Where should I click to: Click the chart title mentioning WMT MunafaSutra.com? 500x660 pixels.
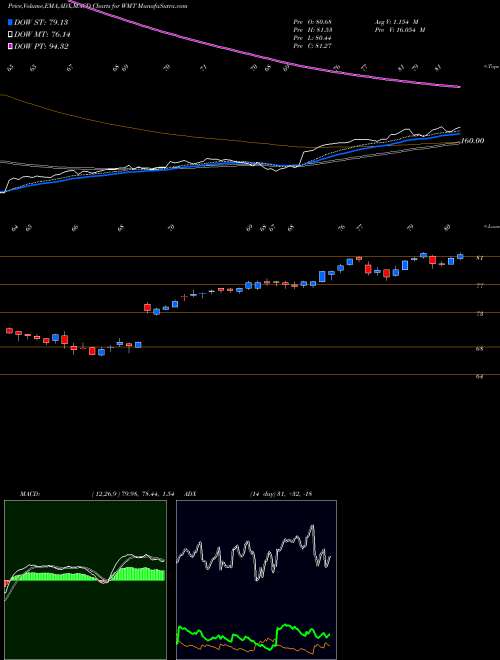pyautogui.click(x=98, y=6)
